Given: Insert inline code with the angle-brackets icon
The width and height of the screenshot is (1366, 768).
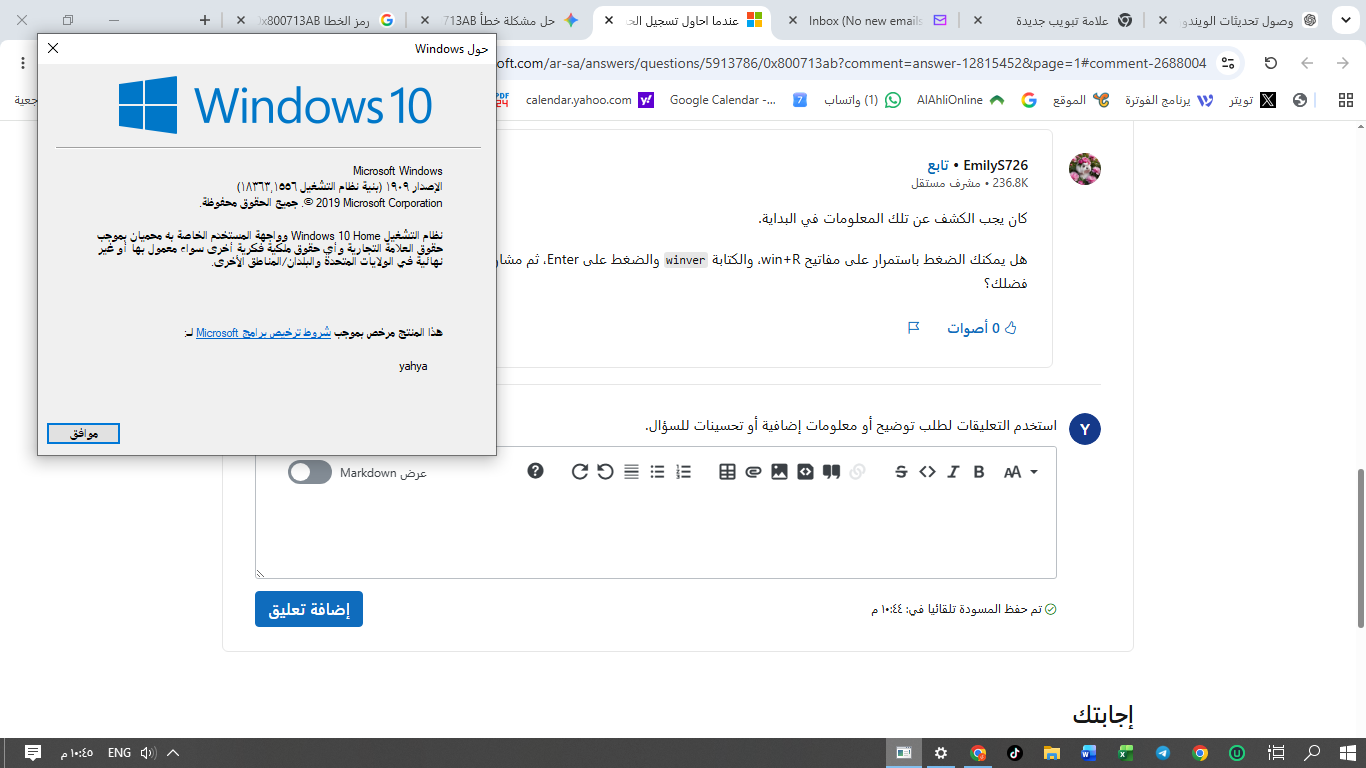Looking at the screenshot, I should click(927, 472).
